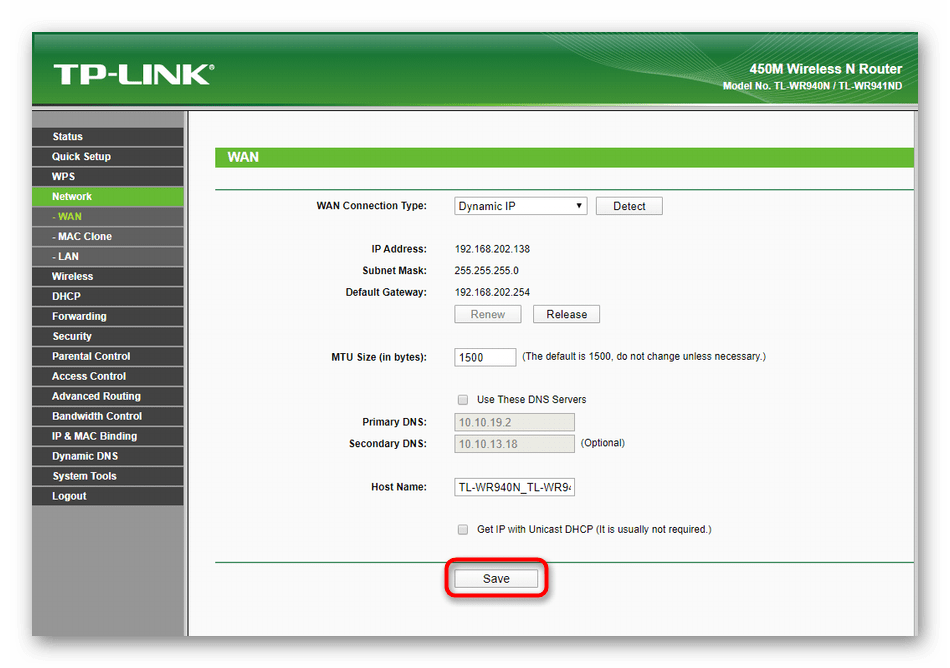Click Logout in sidebar
This screenshot has width=950, height=668.
click(108, 496)
